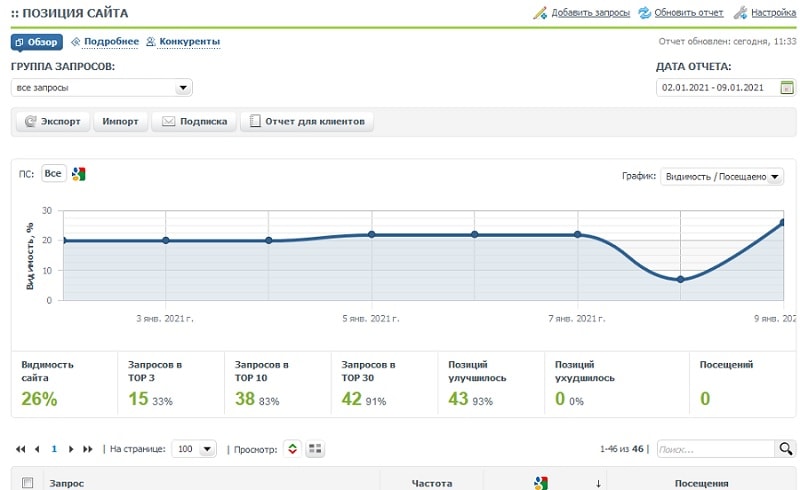
Task: Click into the Поиск search field
Action: coord(714,450)
